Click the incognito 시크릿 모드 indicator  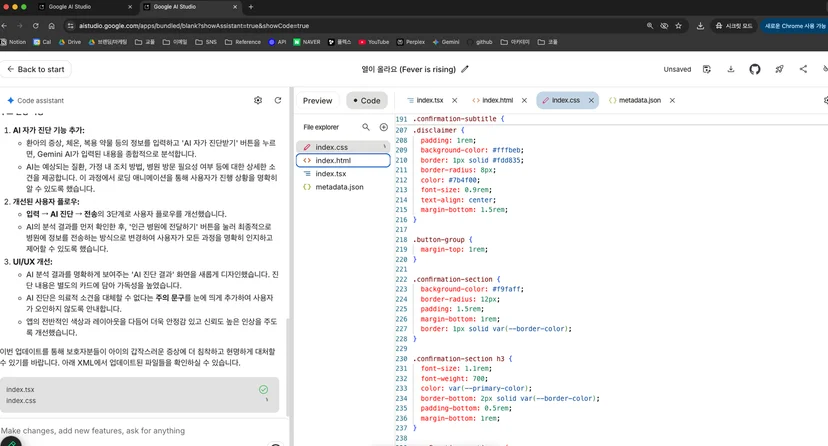[734, 25]
